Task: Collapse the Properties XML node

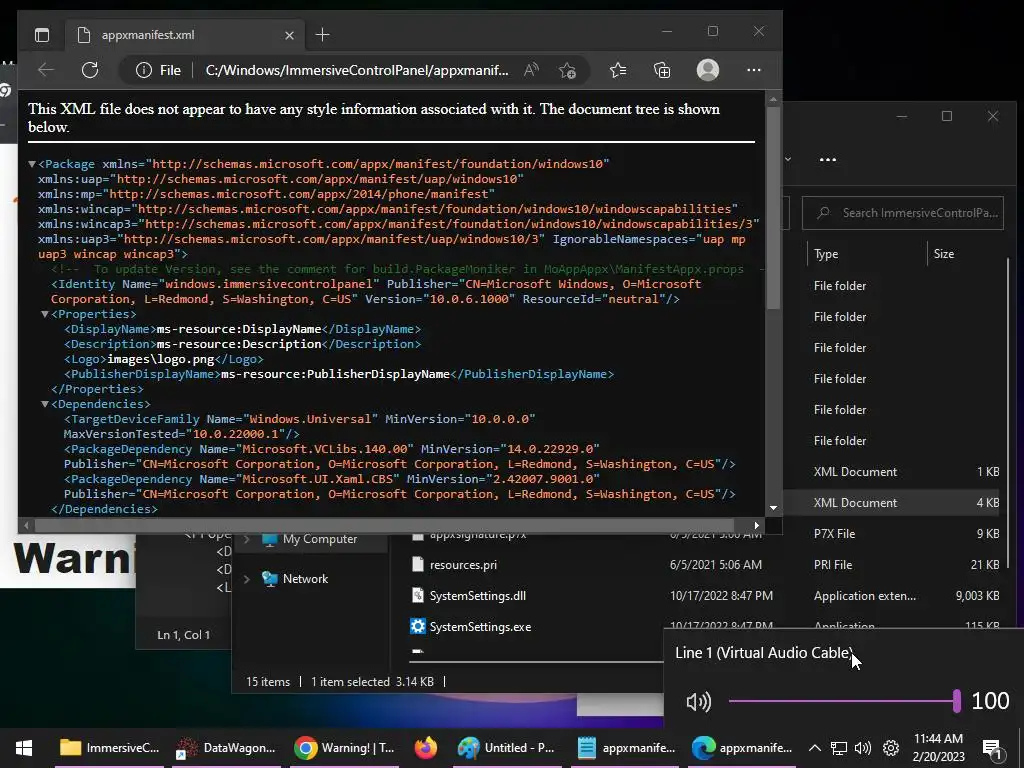Action: click(45, 314)
